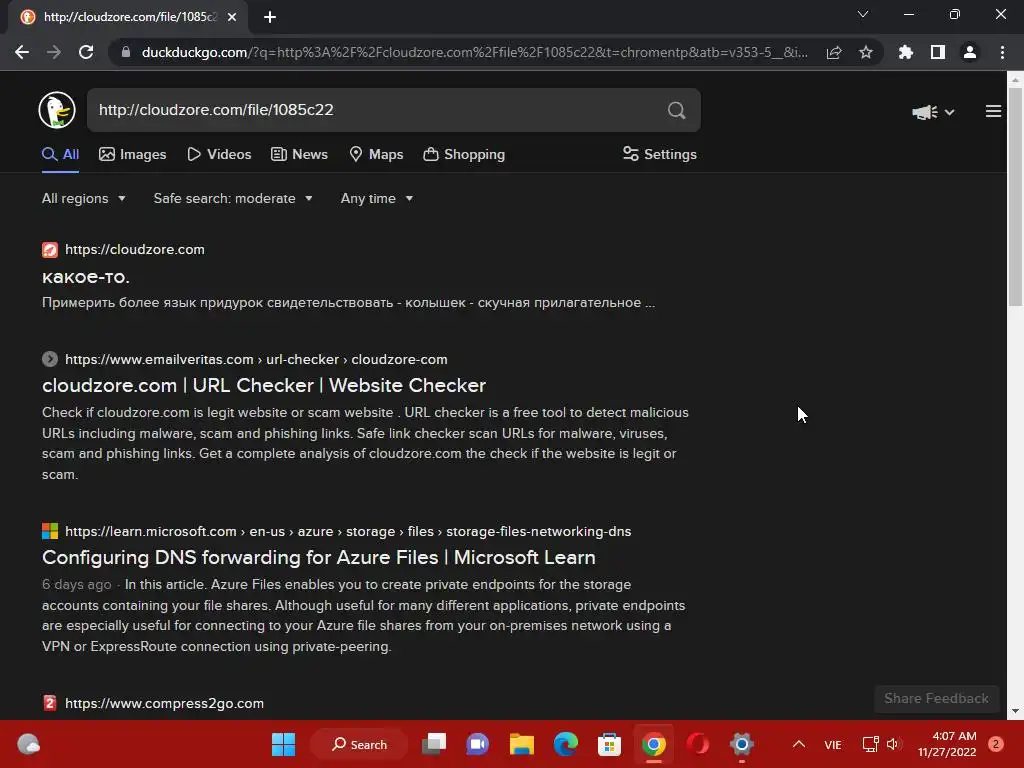Click the compress2go red favicon
Image resolution: width=1024 pixels, height=768 pixels.
(50, 703)
